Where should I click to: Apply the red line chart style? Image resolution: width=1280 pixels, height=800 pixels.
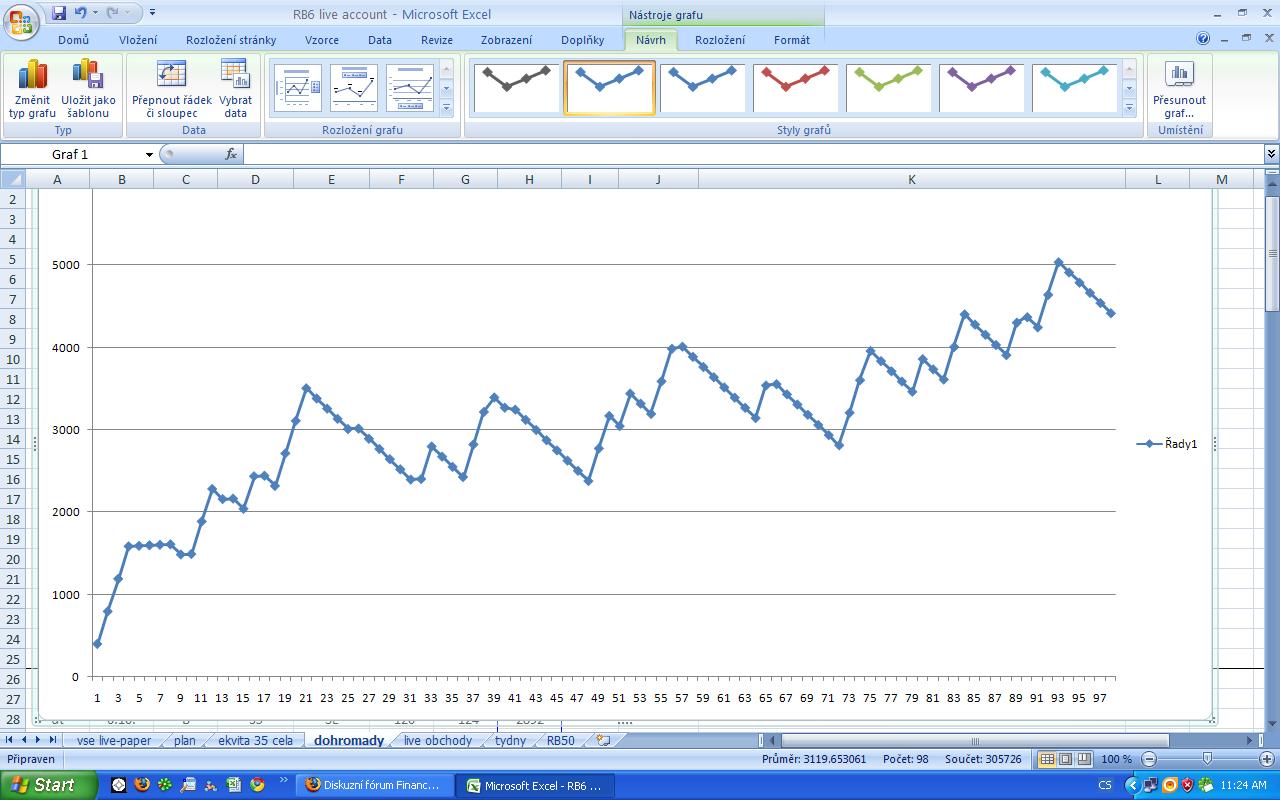click(795, 87)
